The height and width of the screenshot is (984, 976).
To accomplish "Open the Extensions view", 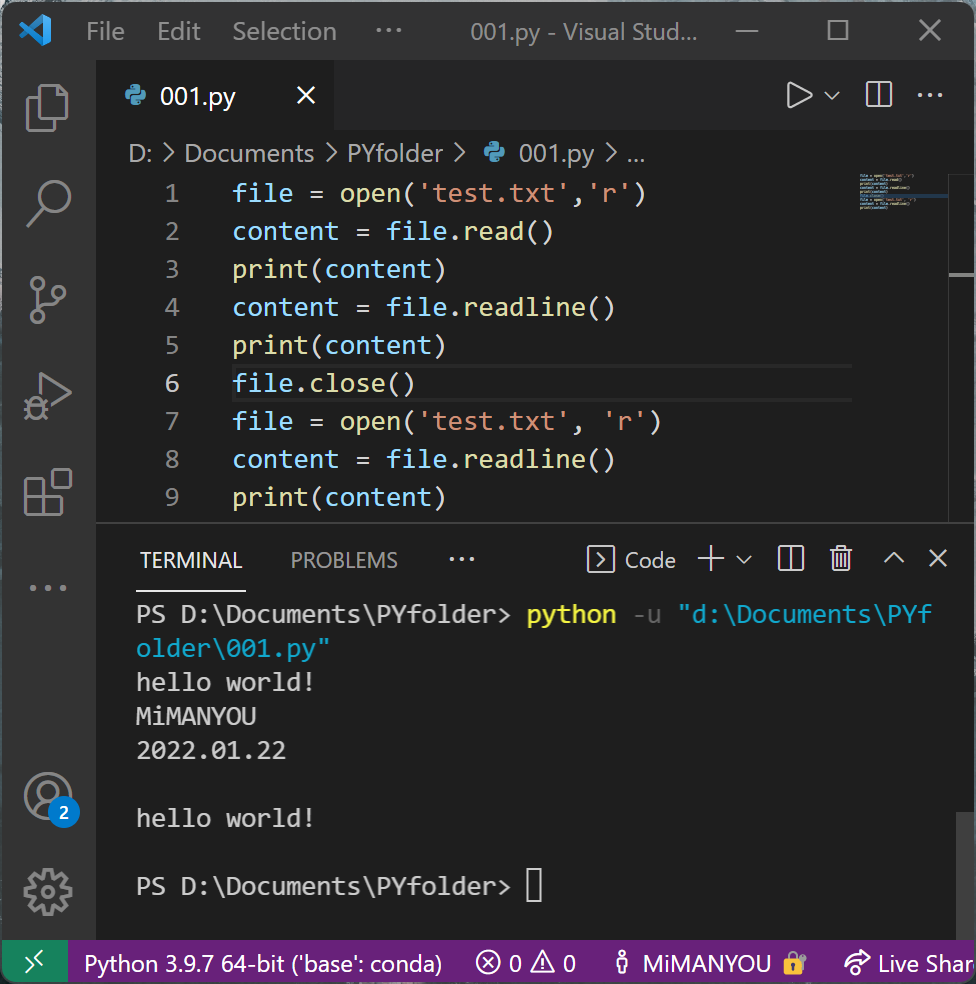I will click(x=47, y=491).
